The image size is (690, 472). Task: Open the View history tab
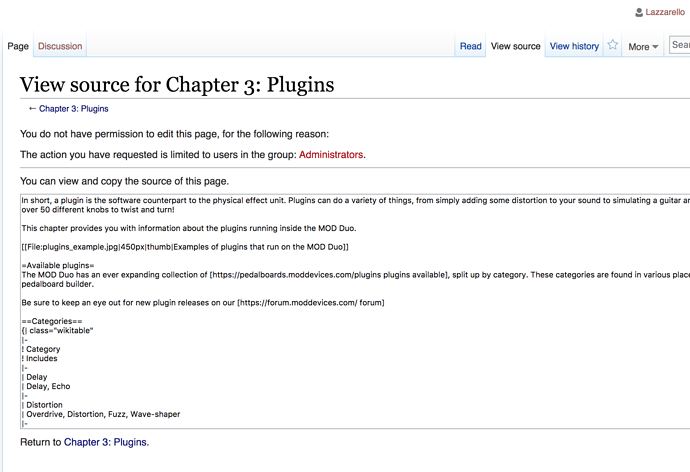pyautogui.click(x=574, y=46)
